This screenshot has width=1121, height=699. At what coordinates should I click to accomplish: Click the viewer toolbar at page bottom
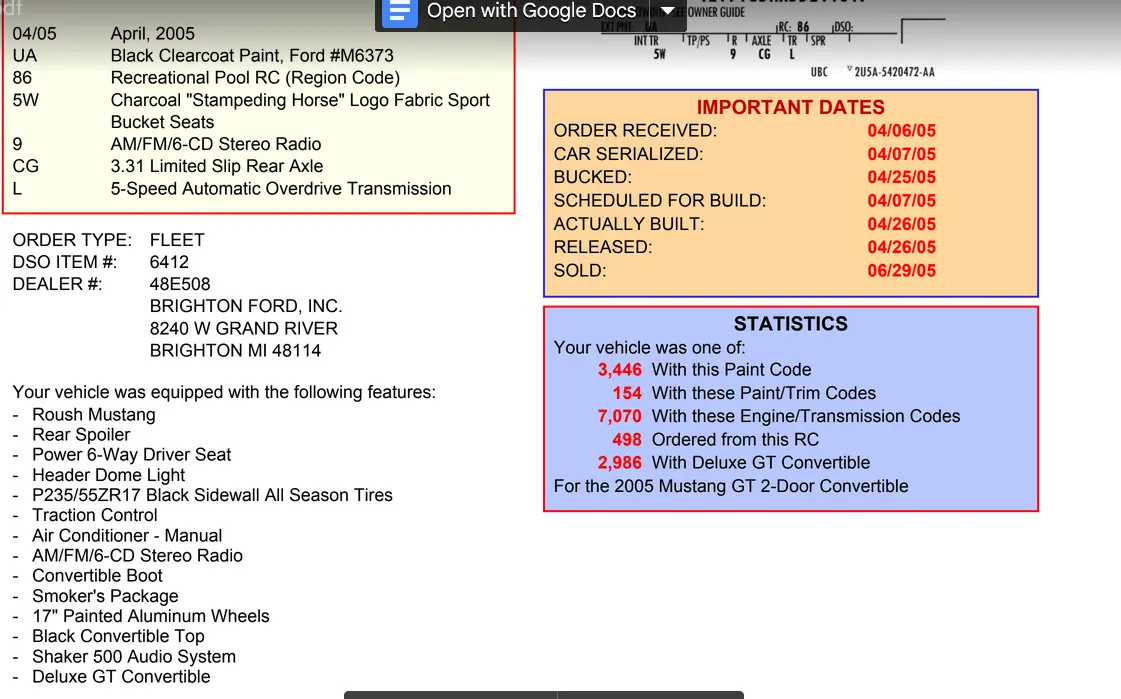tap(543, 695)
